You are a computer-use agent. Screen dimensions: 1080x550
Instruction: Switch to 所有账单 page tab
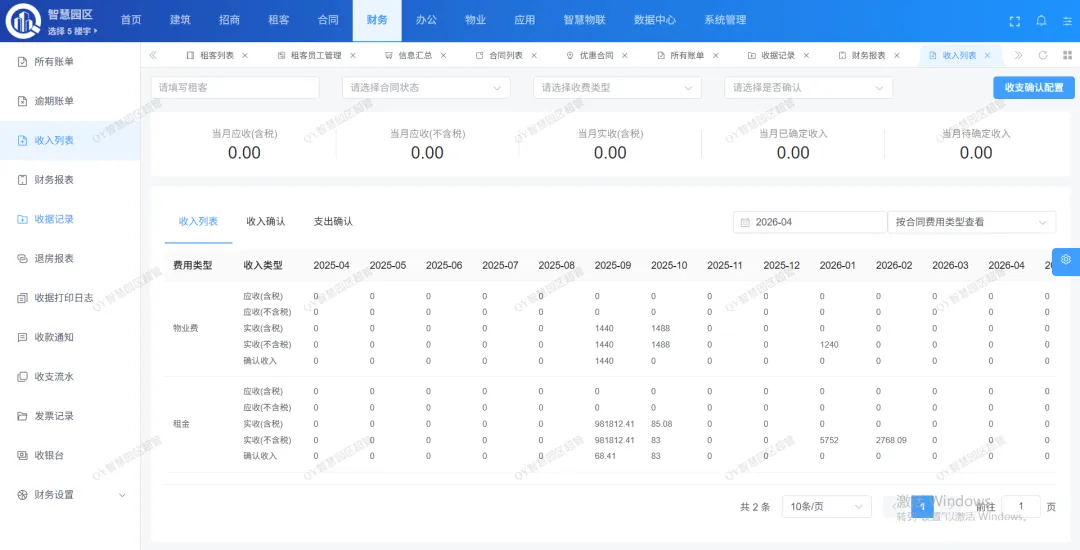(687, 55)
